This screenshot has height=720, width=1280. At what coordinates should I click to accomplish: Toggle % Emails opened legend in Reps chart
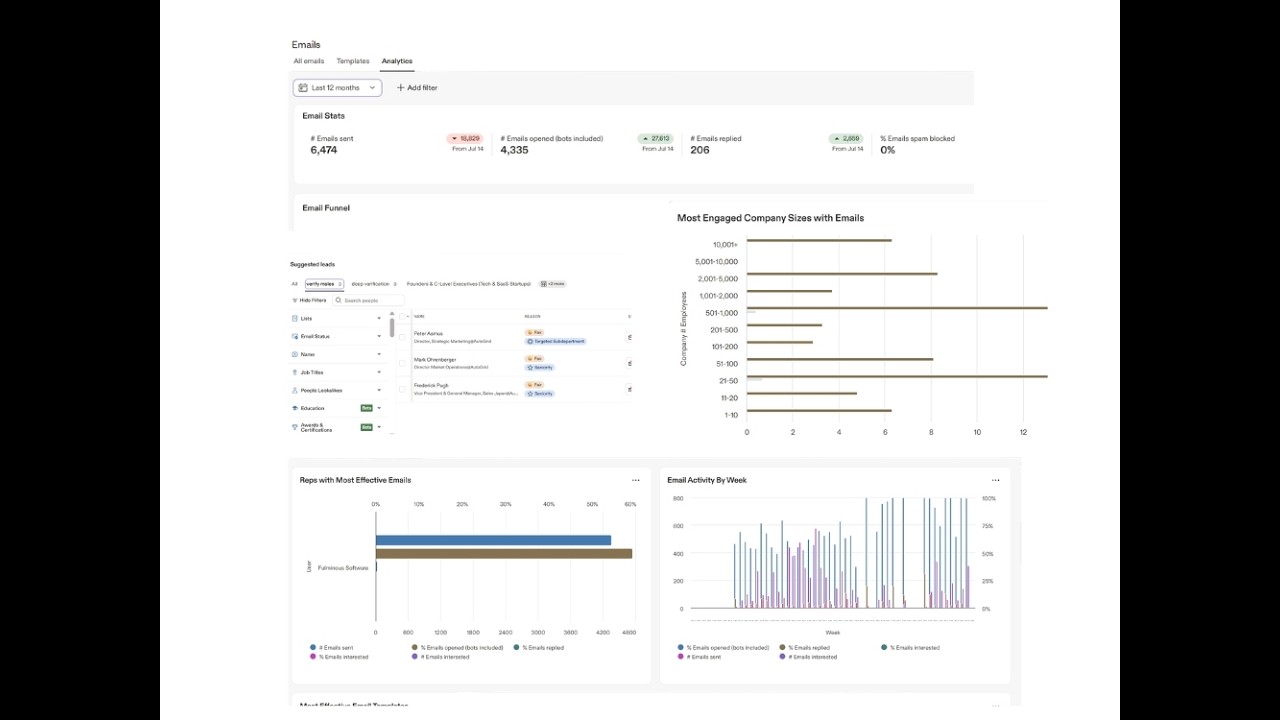tap(456, 648)
